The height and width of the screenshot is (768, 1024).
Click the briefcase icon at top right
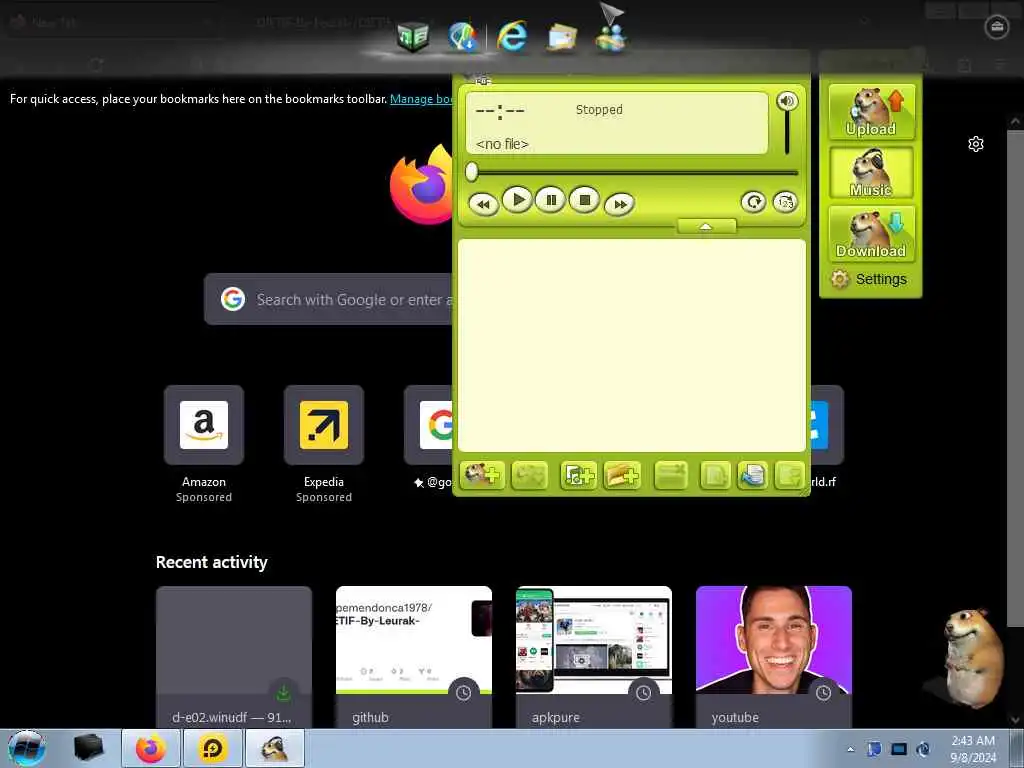(x=997, y=27)
